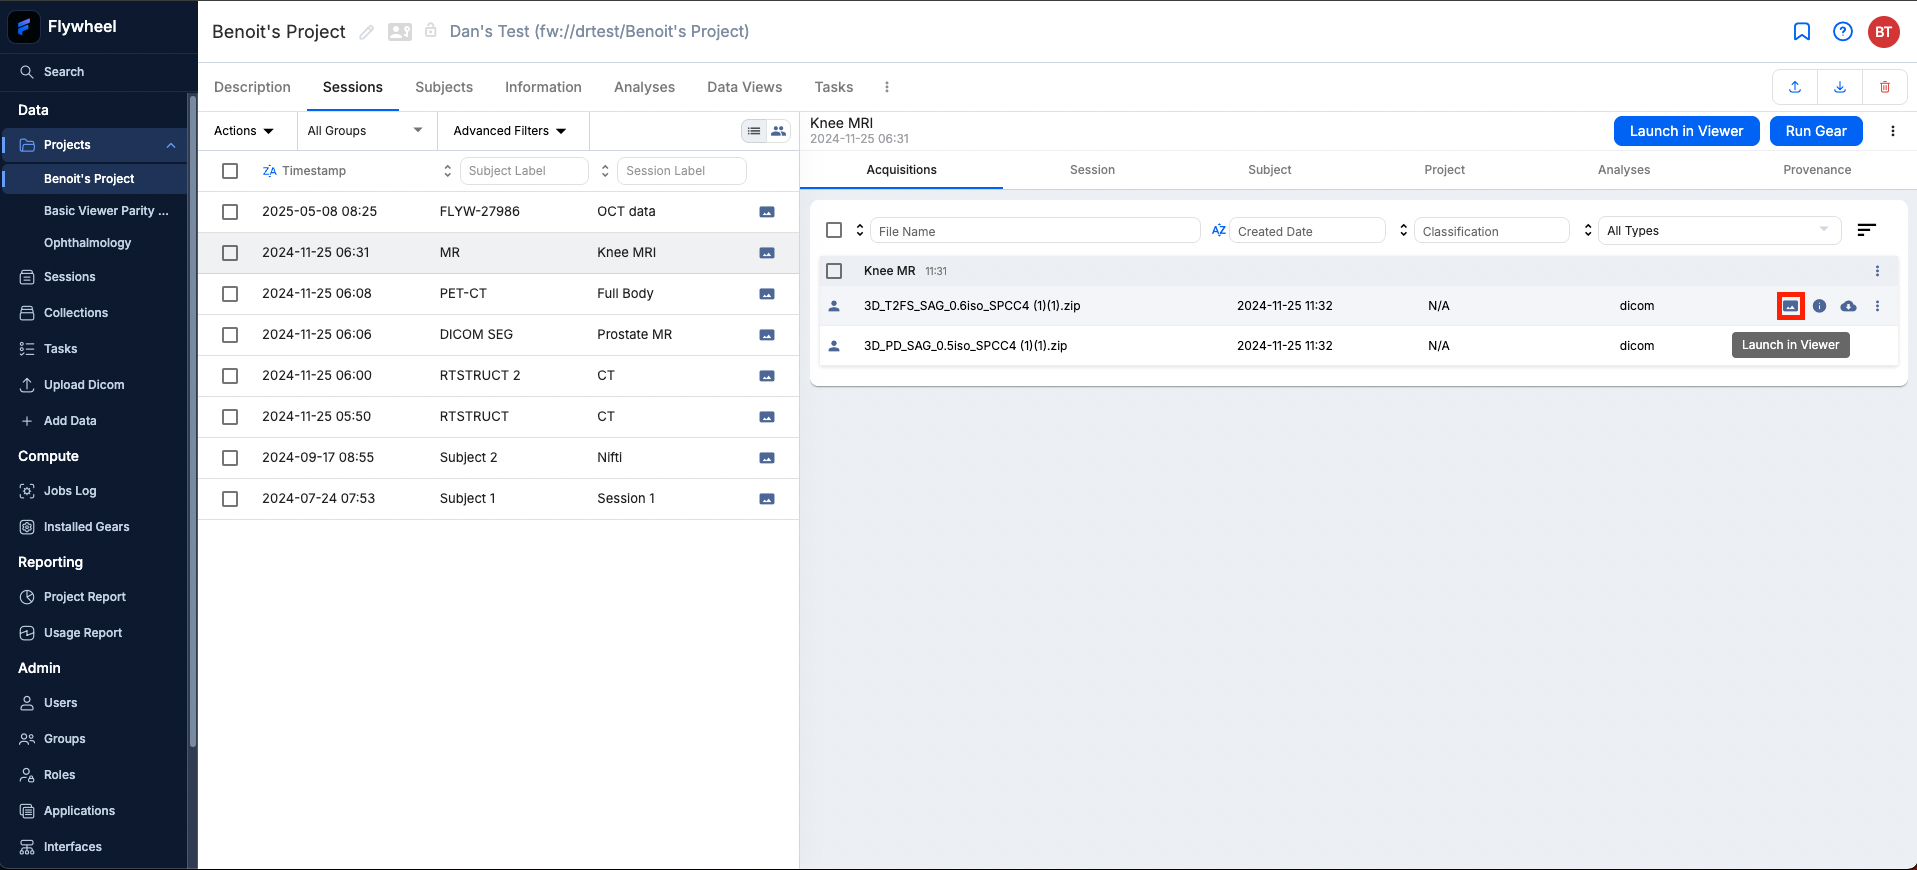Open the Analyses project tab

click(x=644, y=87)
